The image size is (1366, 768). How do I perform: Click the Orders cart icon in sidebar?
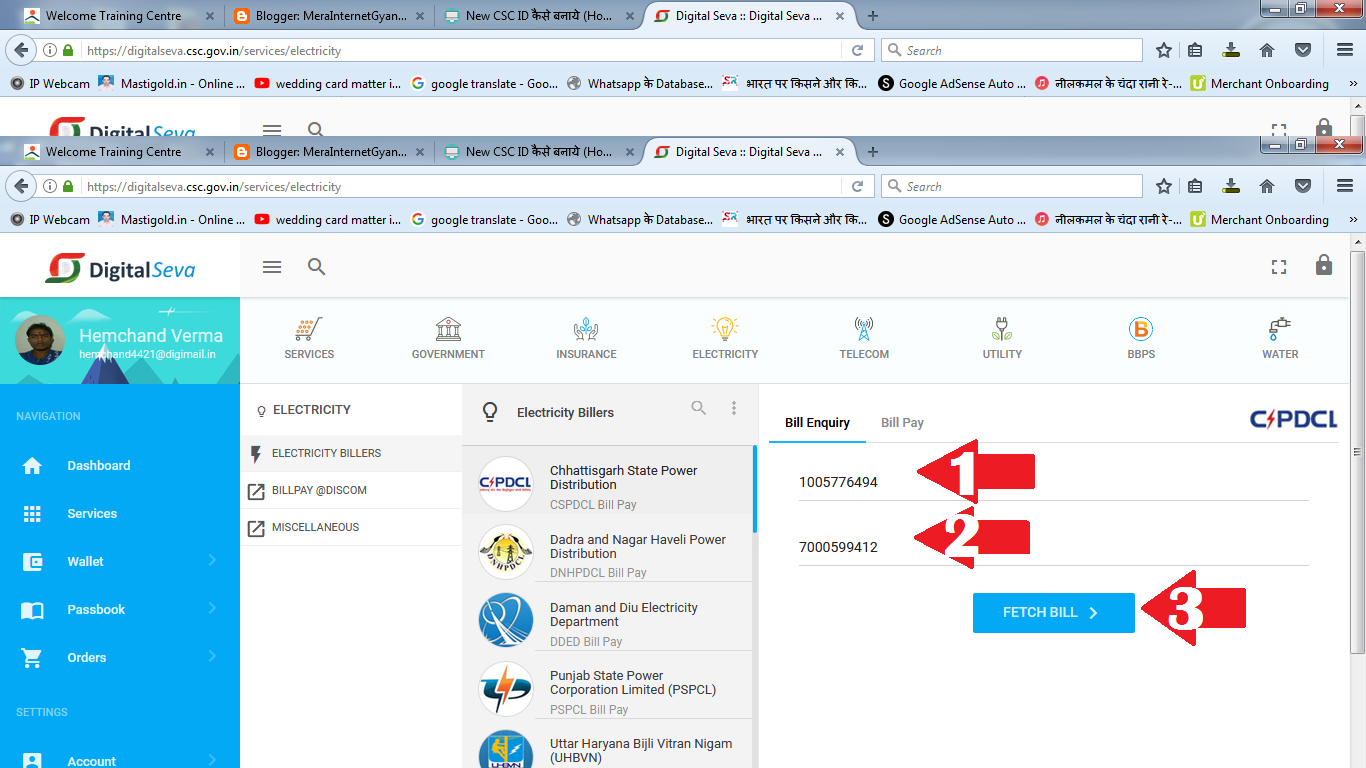pos(33,658)
